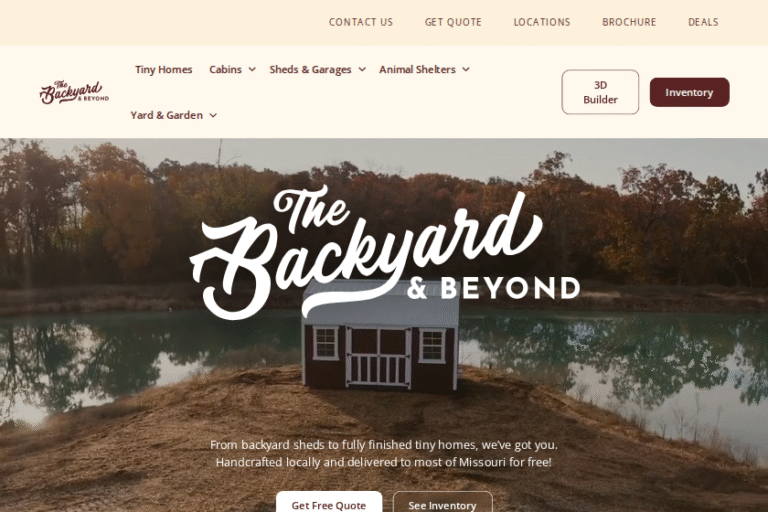Go to the Contact Us link

tap(361, 22)
